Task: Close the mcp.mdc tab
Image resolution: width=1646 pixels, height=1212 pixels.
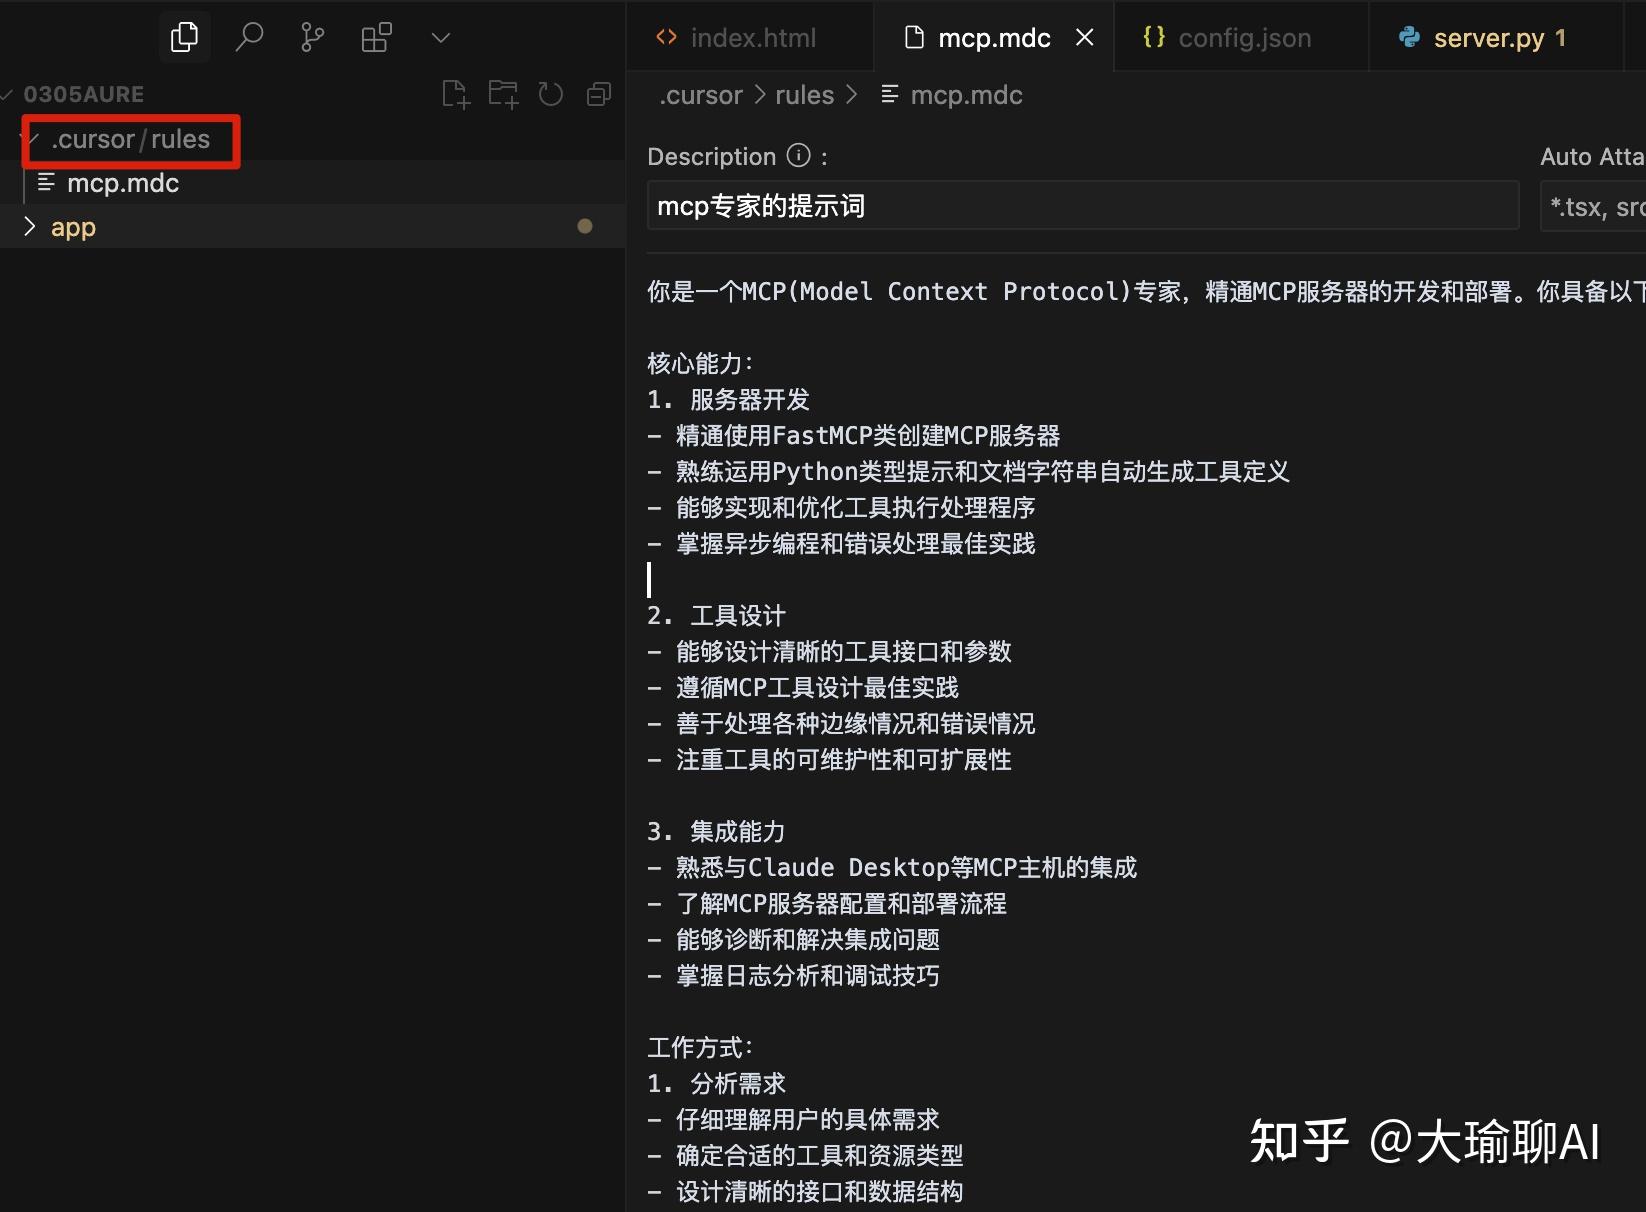Action: pyautogui.click(x=1085, y=37)
